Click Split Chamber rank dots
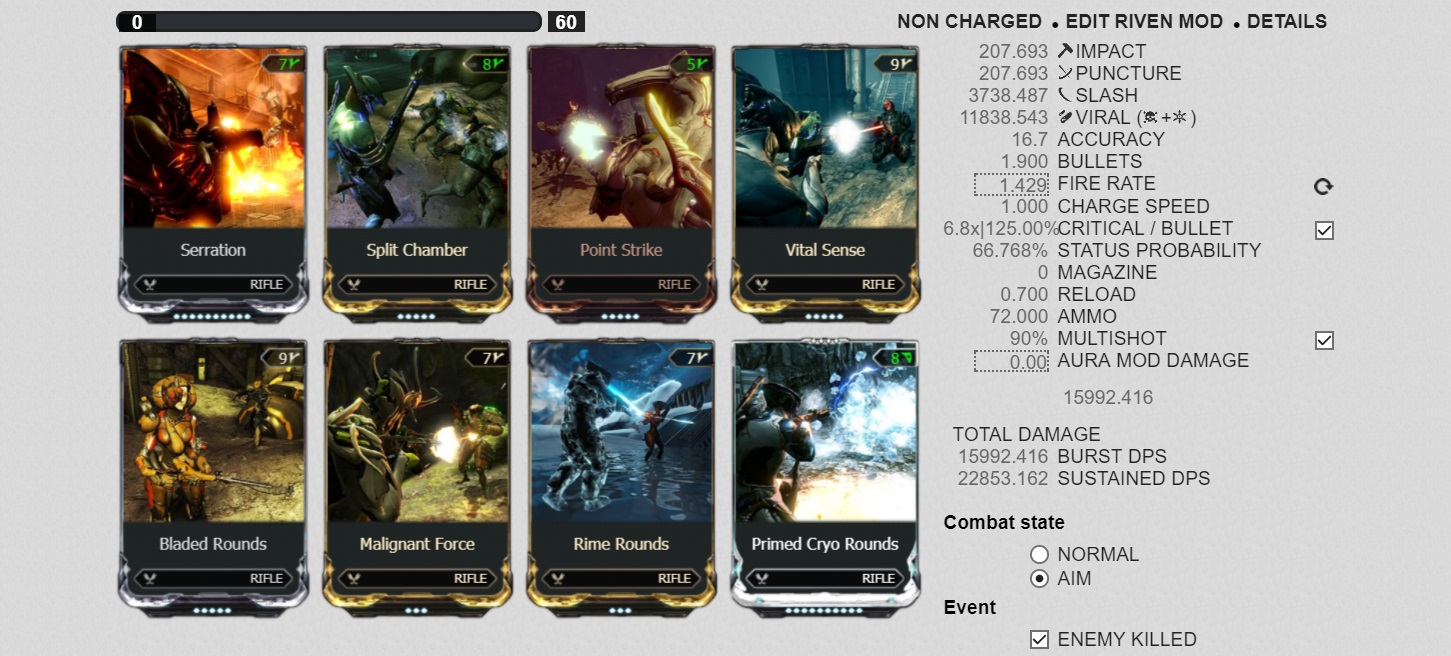Image resolution: width=1451 pixels, height=656 pixels. point(417,316)
